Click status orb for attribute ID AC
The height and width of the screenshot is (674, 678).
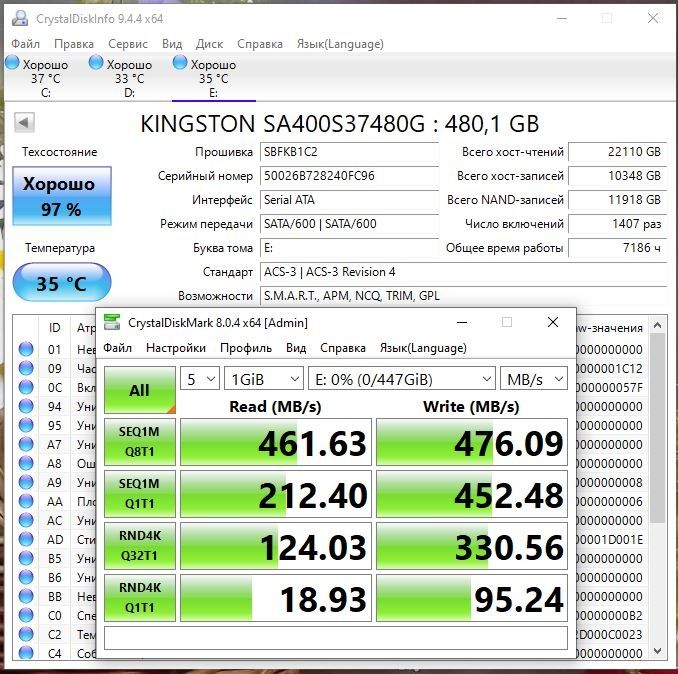tap(26, 520)
